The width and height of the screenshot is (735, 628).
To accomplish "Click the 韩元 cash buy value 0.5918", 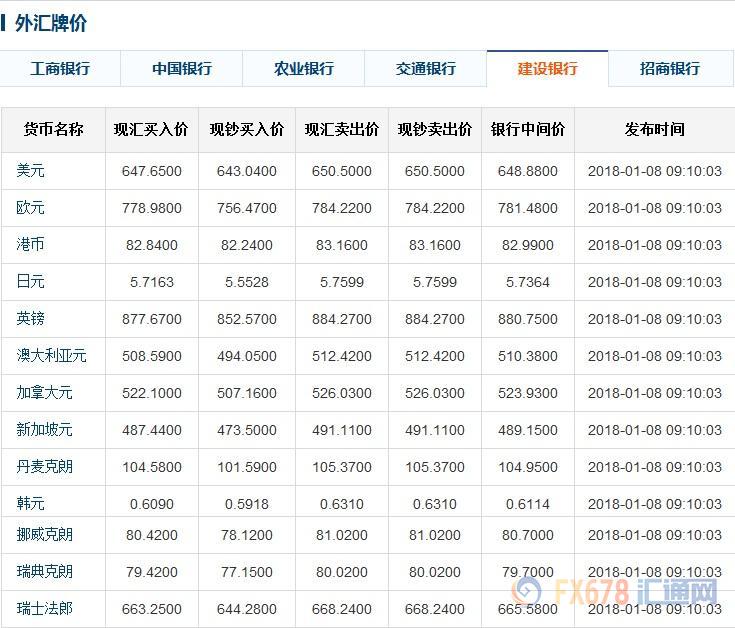I will tap(247, 504).
